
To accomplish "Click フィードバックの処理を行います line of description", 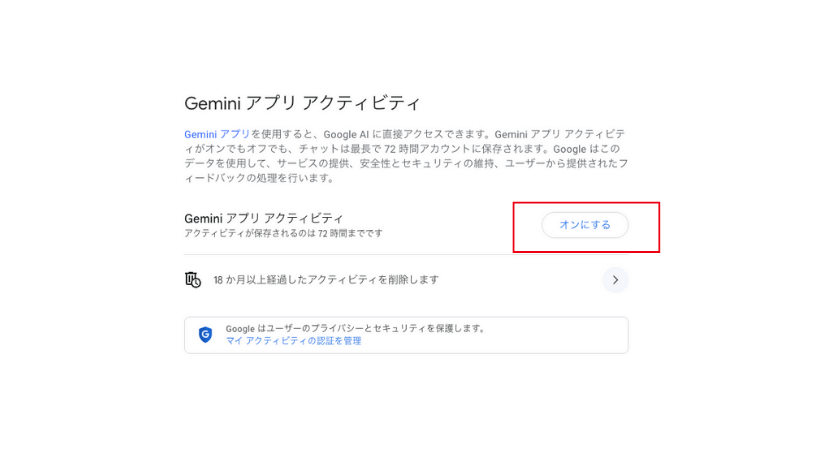I will coord(259,178).
